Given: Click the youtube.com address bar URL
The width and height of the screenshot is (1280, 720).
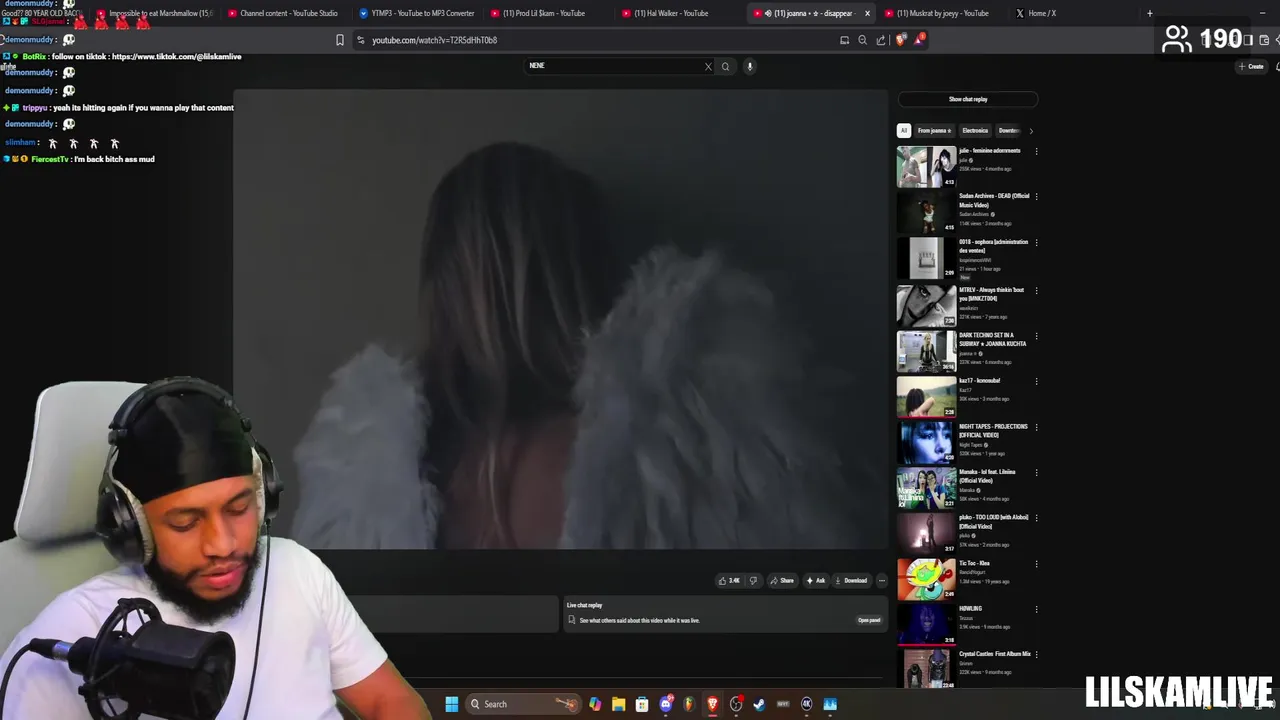Looking at the screenshot, I should [434, 40].
